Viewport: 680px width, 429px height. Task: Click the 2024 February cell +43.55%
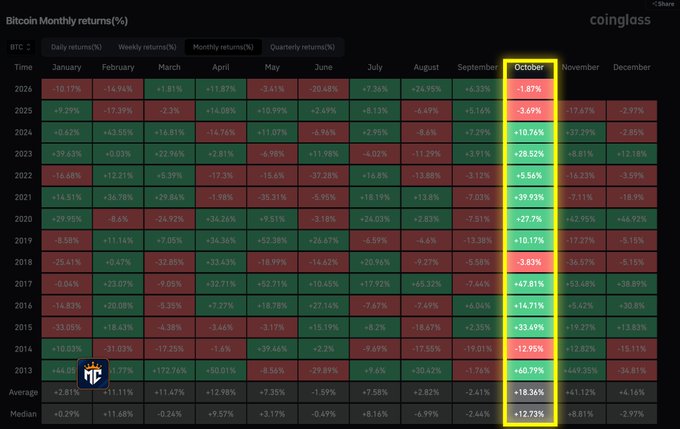tap(118, 132)
